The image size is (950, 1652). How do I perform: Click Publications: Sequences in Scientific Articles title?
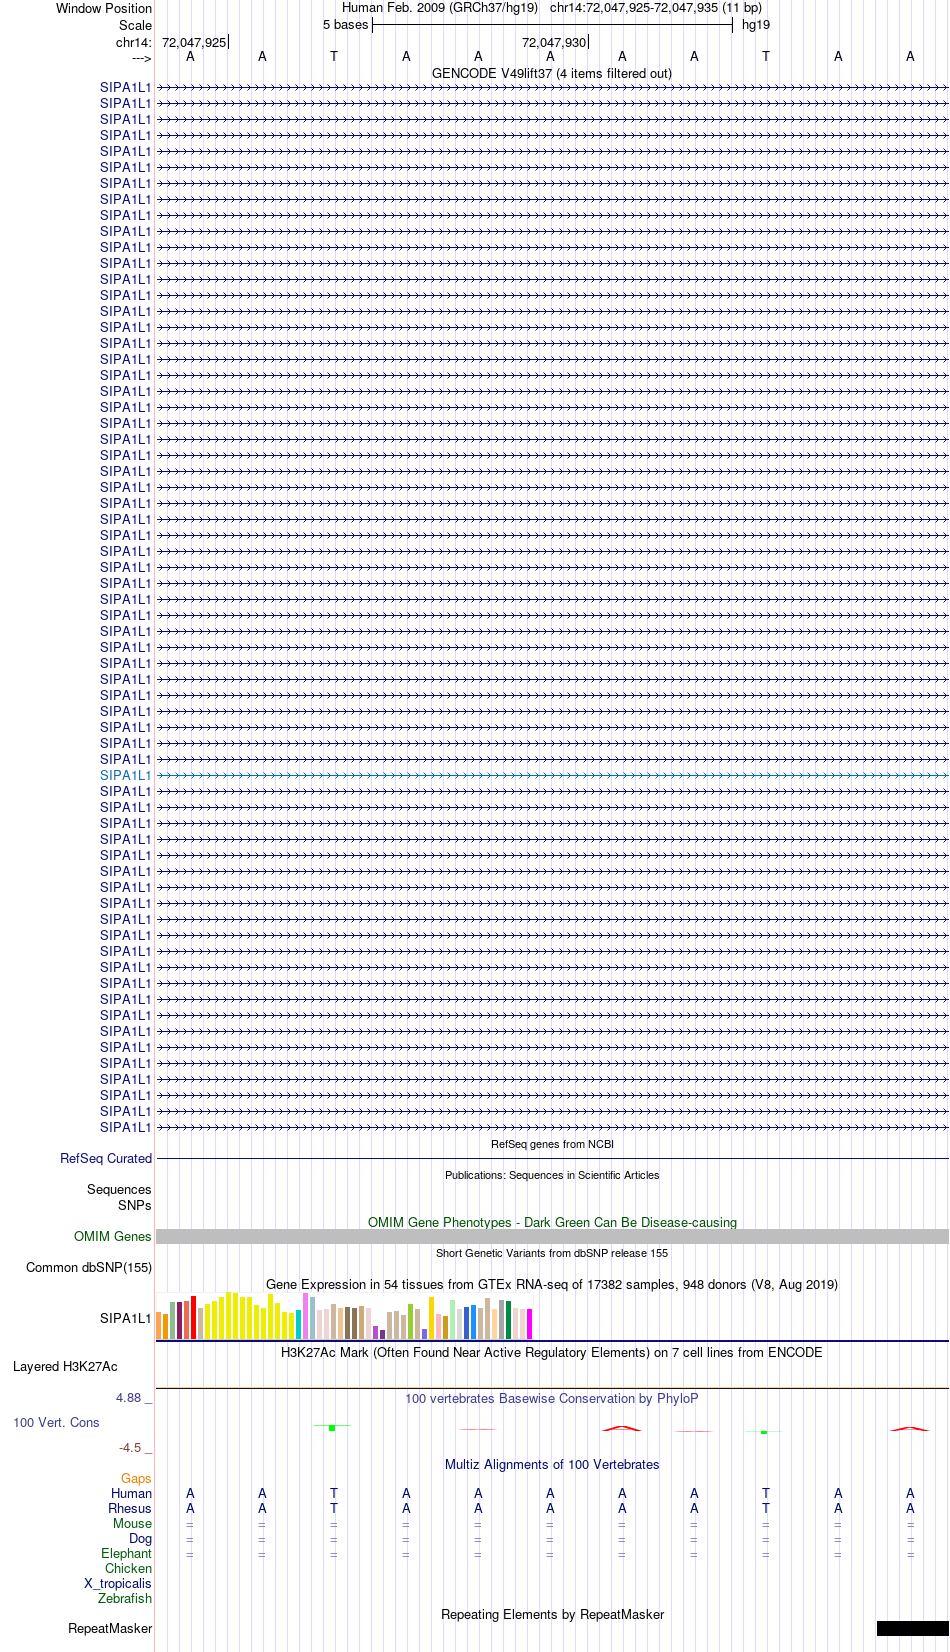tap(552, 1175)
